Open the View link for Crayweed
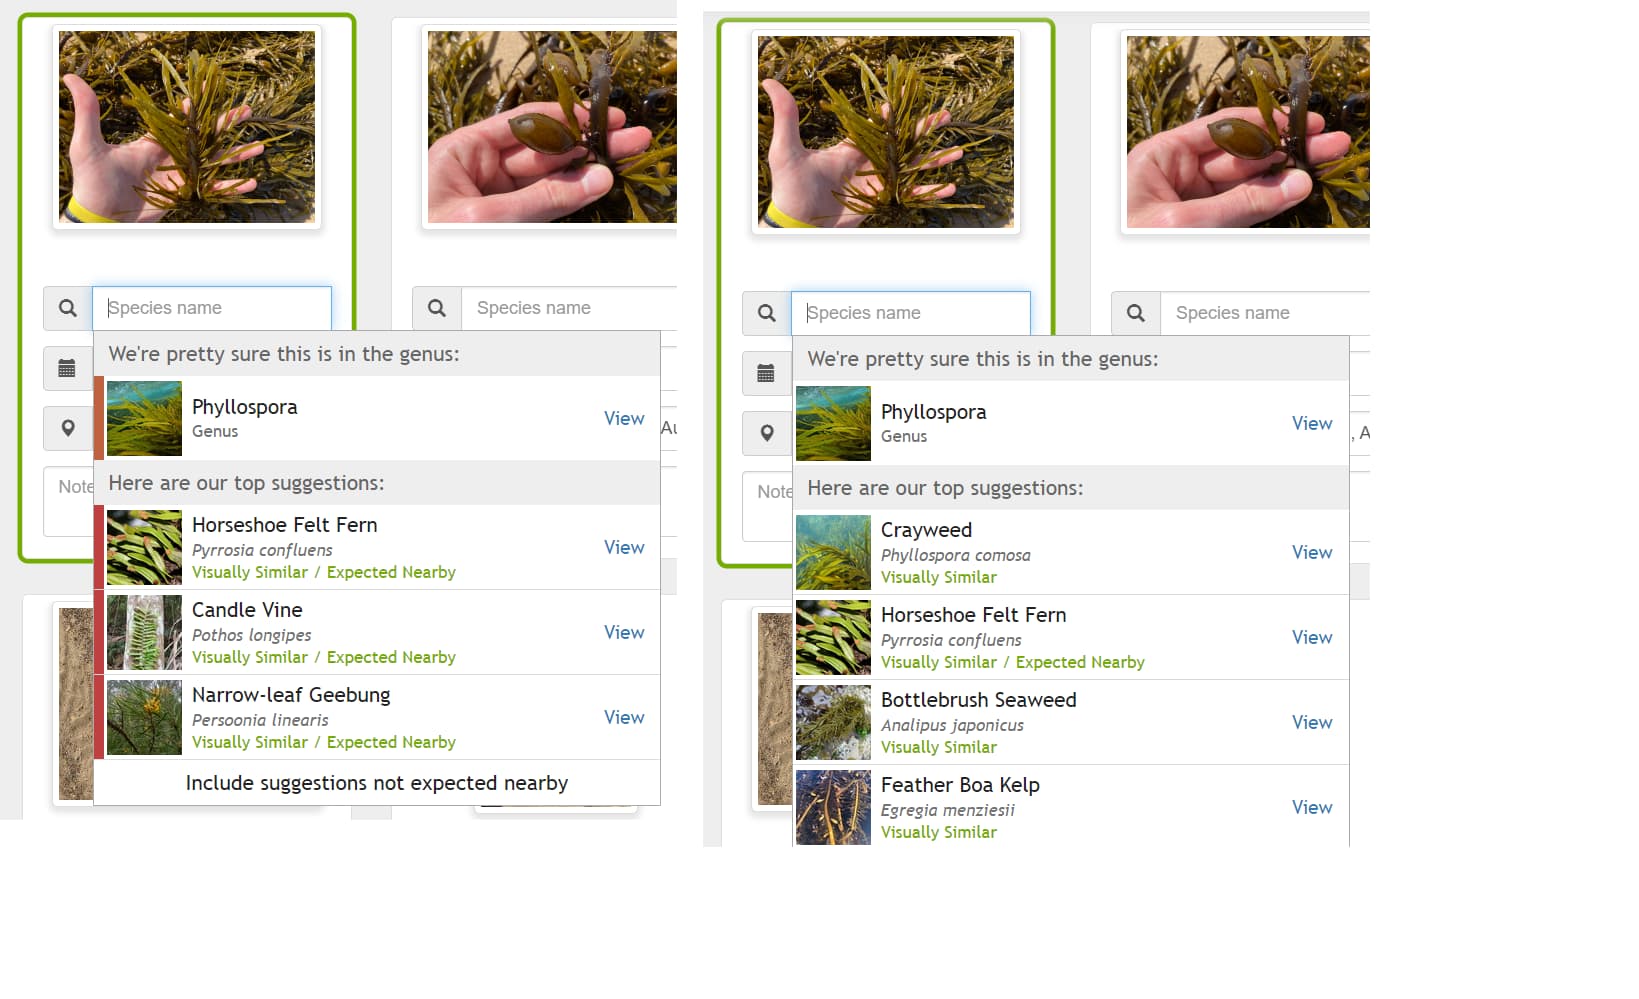The height and width of the screenshot is (999, 1639). click(1311, 552)
